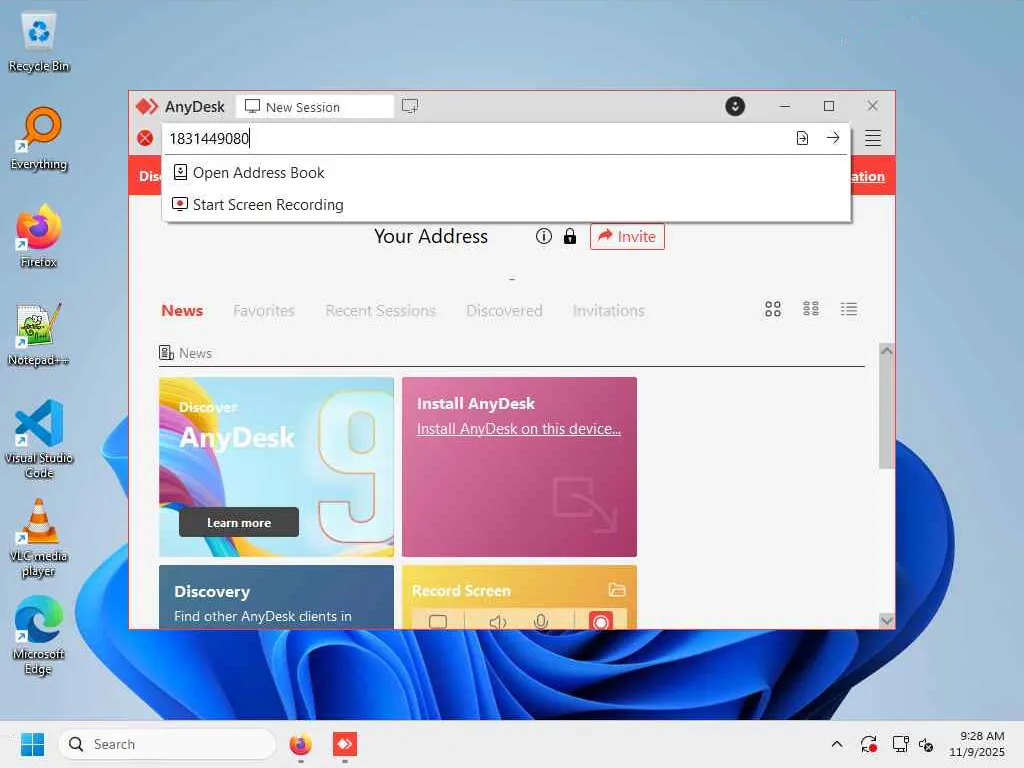Switch to small tiles view
Image resolution: width=1024 pixels, height=768 pixels.
pyautogui.click(x=810, y=309)
